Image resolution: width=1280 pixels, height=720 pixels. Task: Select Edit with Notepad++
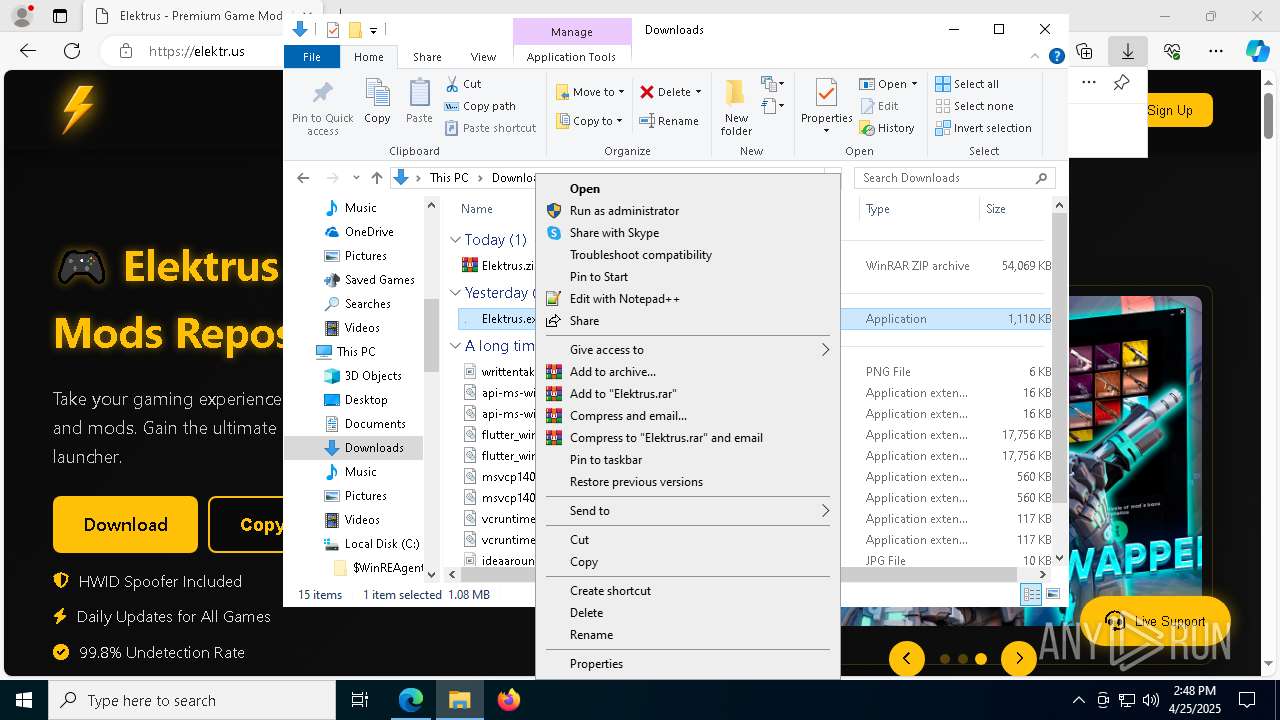(688, 299)
